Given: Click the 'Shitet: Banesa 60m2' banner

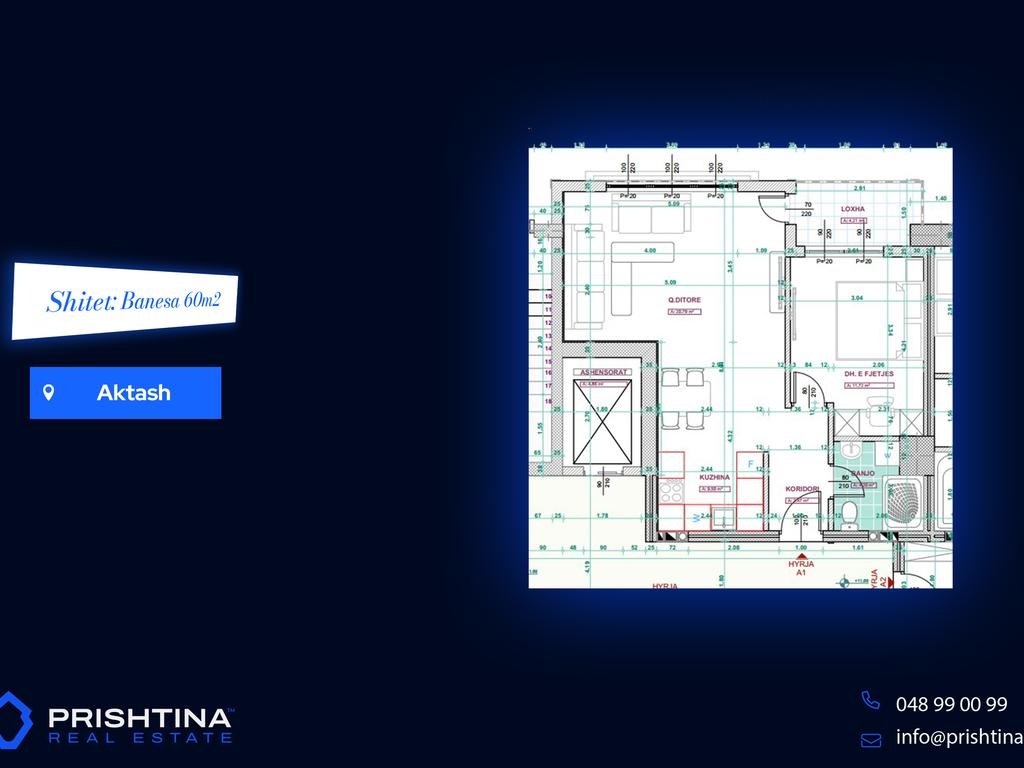Looking at the screenshot, I should tap(125, 301).
